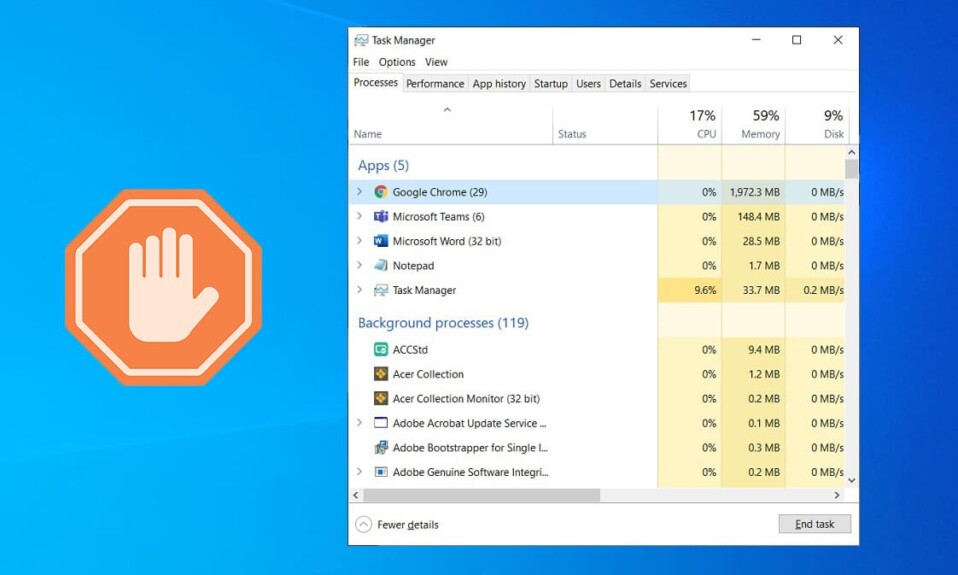Click the Fewer details link

pos(408,524)
